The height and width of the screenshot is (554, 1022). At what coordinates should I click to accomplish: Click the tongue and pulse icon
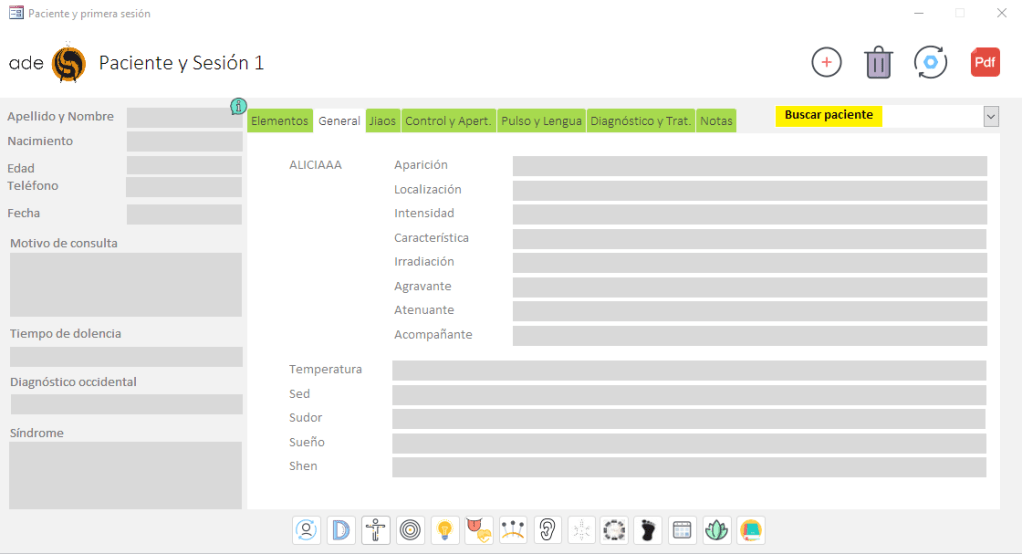(x=479, y=530)
